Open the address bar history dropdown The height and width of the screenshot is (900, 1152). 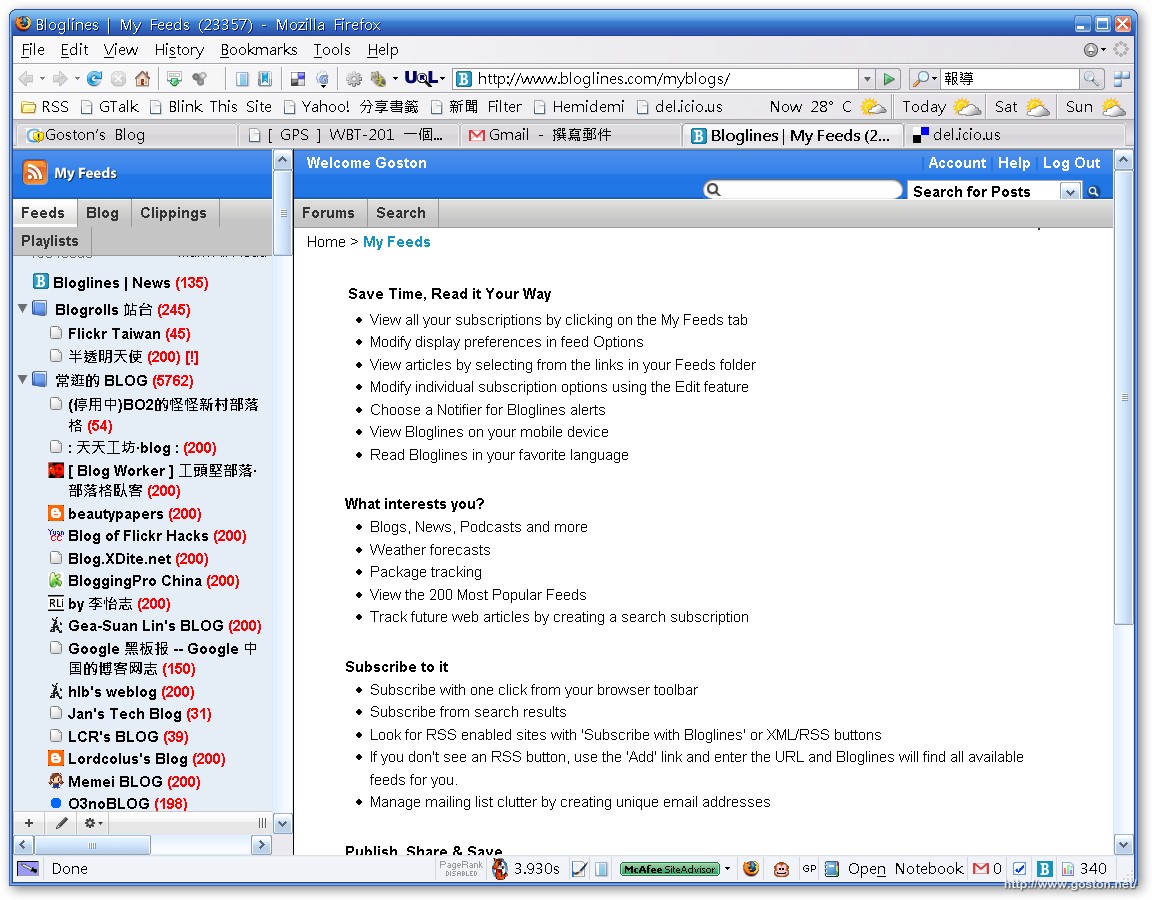[x=867, y=79]
